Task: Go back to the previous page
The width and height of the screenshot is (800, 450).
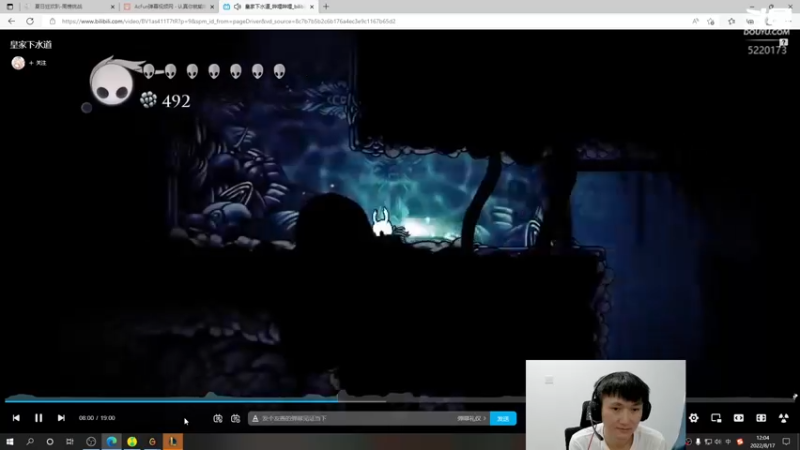Action: click(11, 21)
